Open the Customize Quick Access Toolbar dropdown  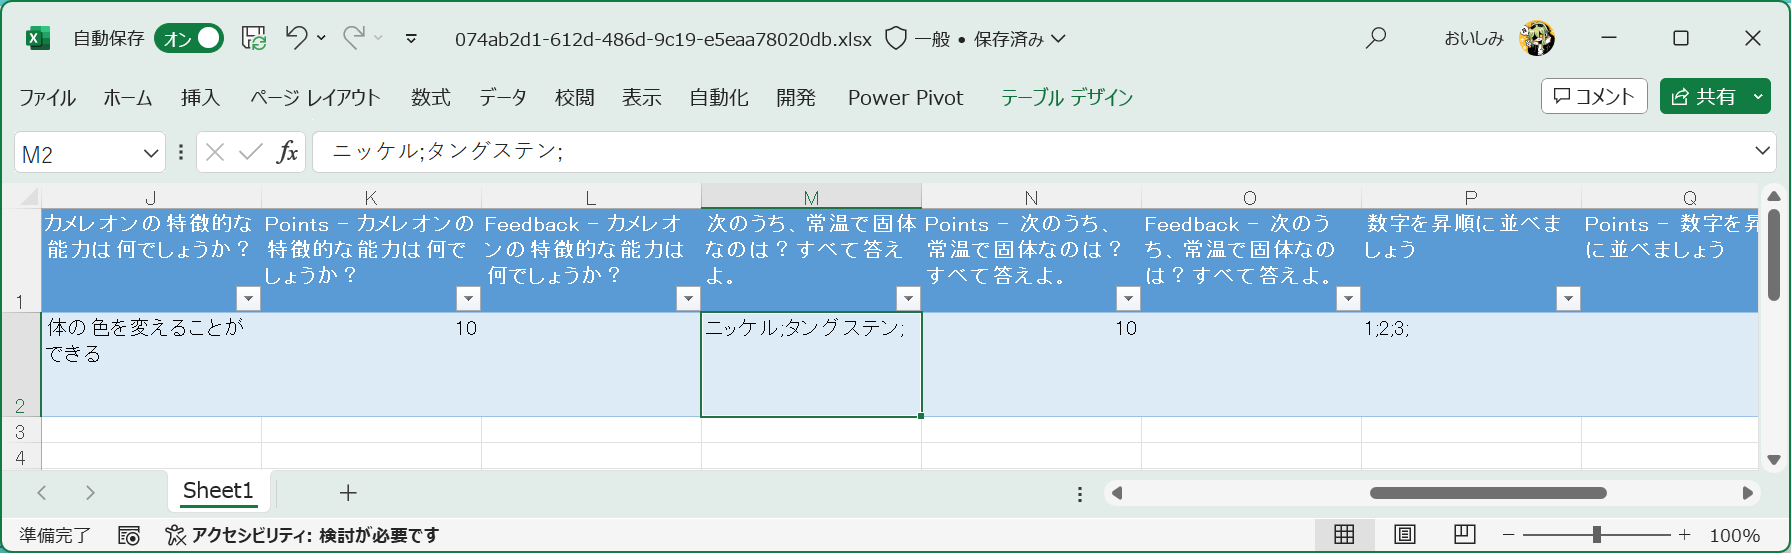point(411,38)
